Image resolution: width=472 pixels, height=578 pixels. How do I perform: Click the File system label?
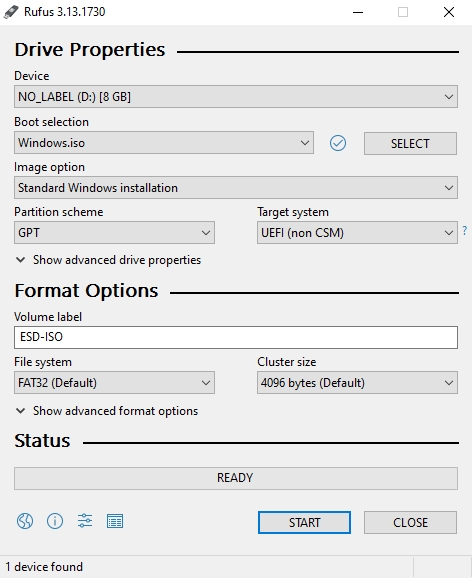(x=43, y=362)
